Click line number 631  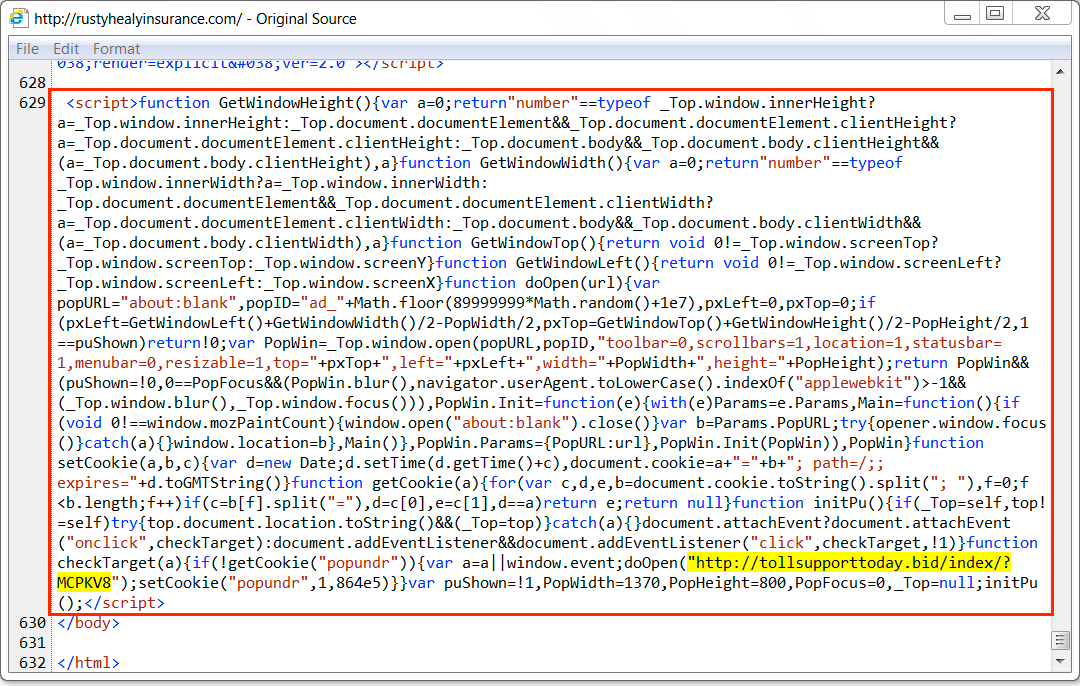[32, 643]
